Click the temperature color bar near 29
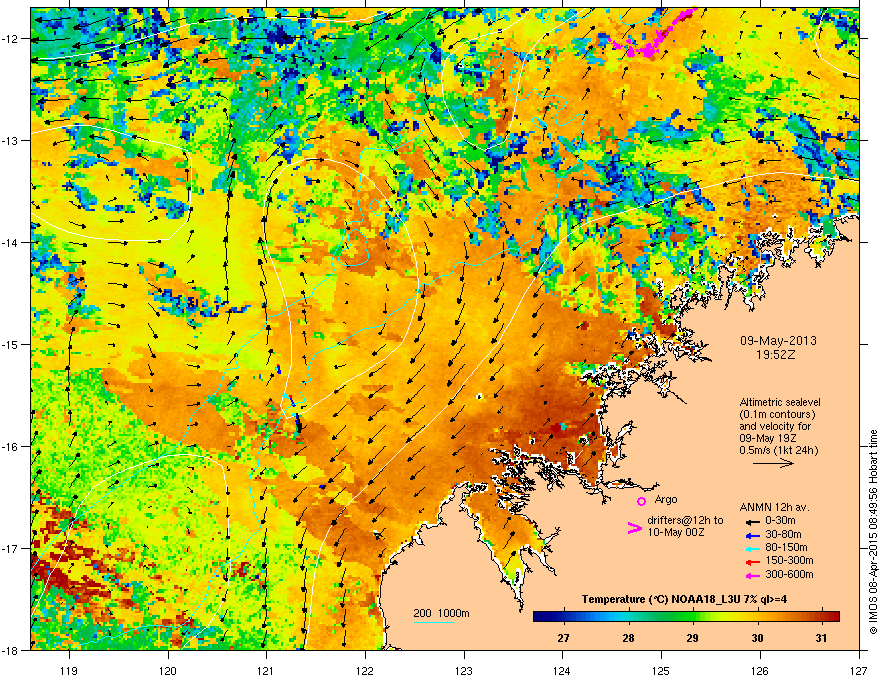880x680 pixels. 693,616
